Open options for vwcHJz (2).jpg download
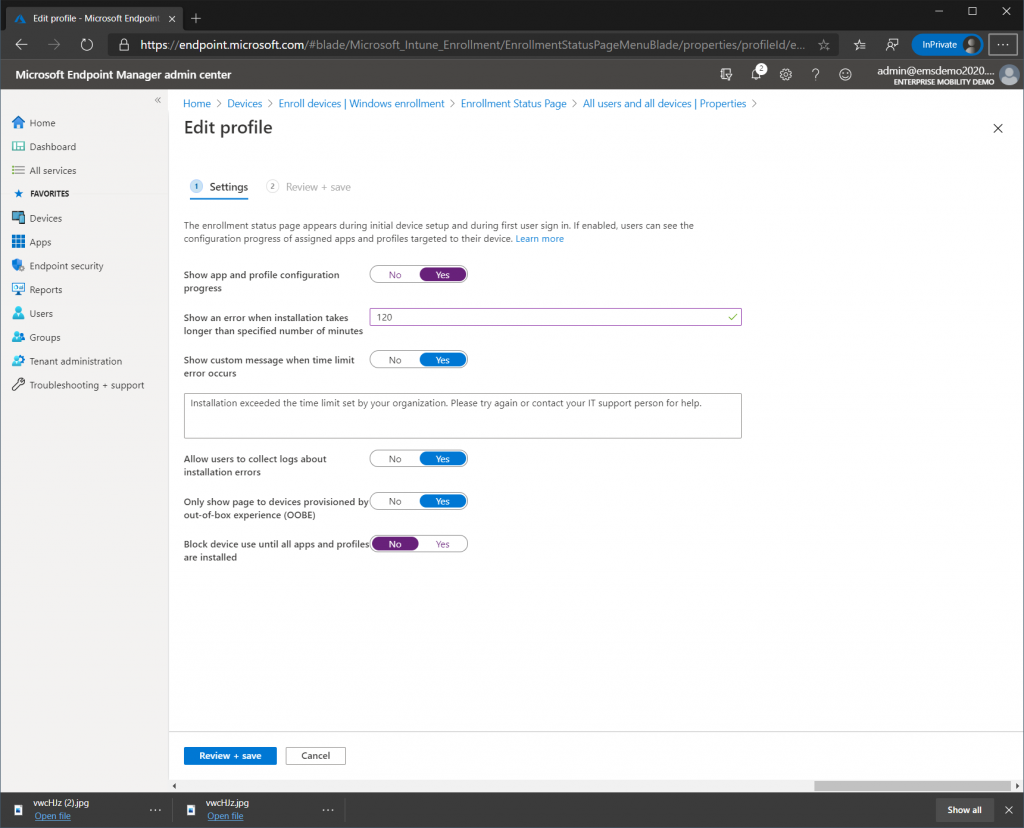This screenshot has height=828, width=1024. tap(155, 810)
